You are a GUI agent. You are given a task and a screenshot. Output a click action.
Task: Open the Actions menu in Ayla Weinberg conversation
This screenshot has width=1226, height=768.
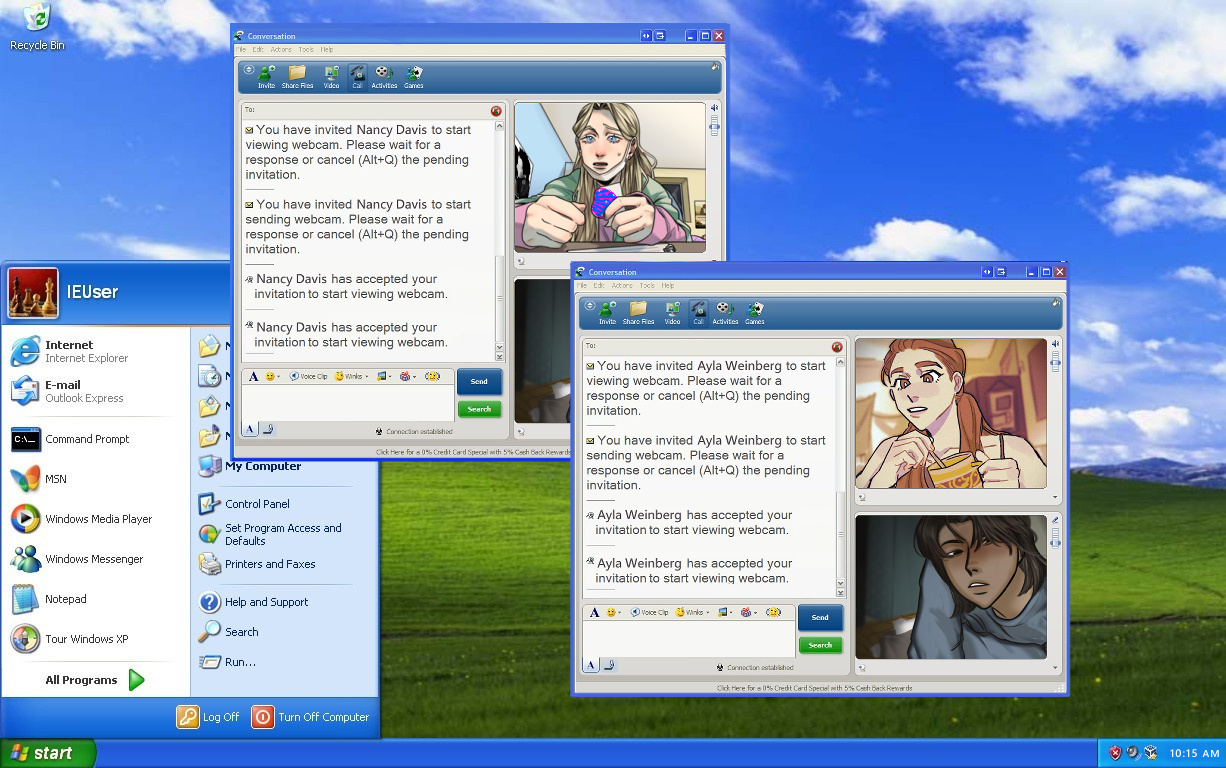tap(622, 286)
